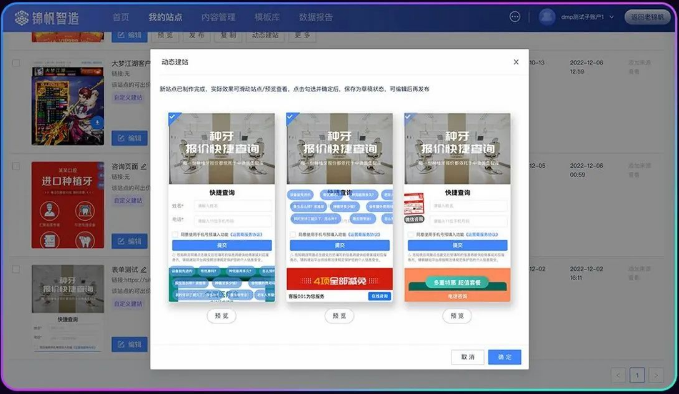The height and width of the screenshot is (394, 679).
Task: Tick agreement checkbox in middle template
Action: coord(293,234)
